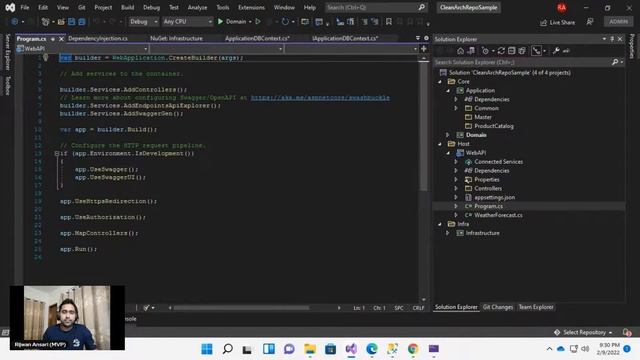Switch to IApplicationDBContext.cs tab
The width and height of the screenshot is (640, 360).
point(345,38)
